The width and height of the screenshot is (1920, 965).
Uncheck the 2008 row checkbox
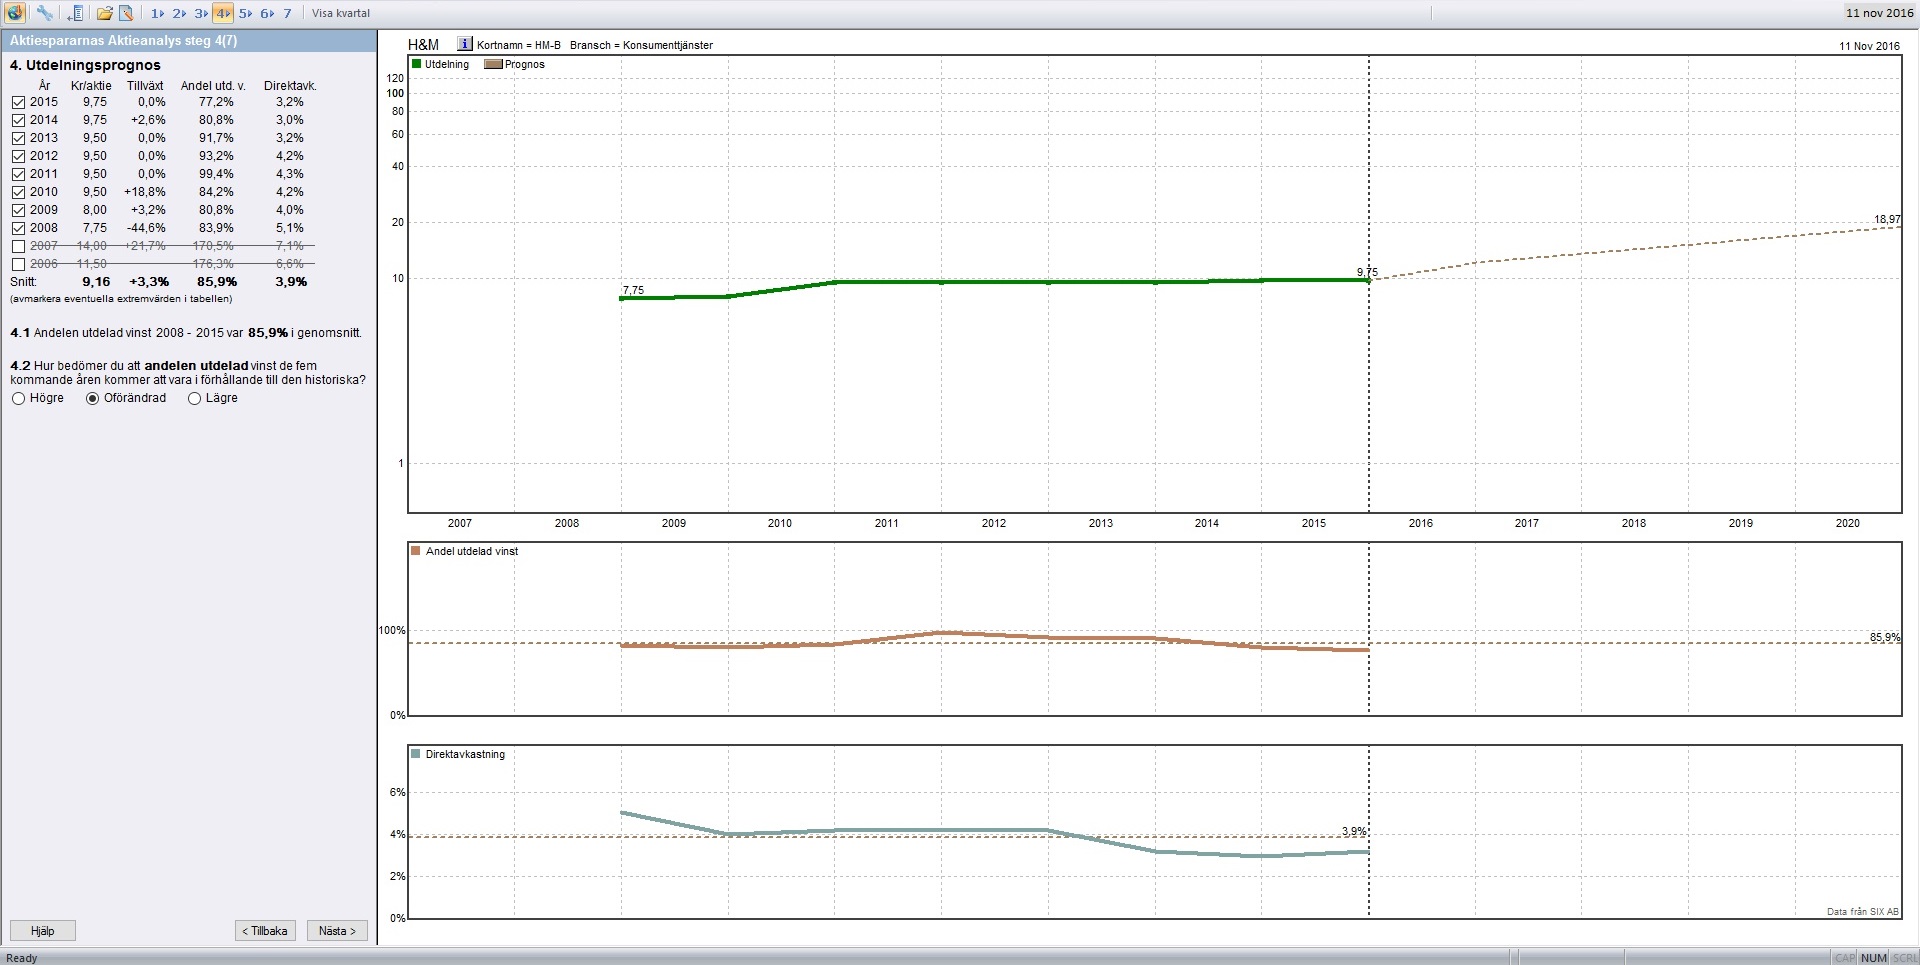coord(18,228)
